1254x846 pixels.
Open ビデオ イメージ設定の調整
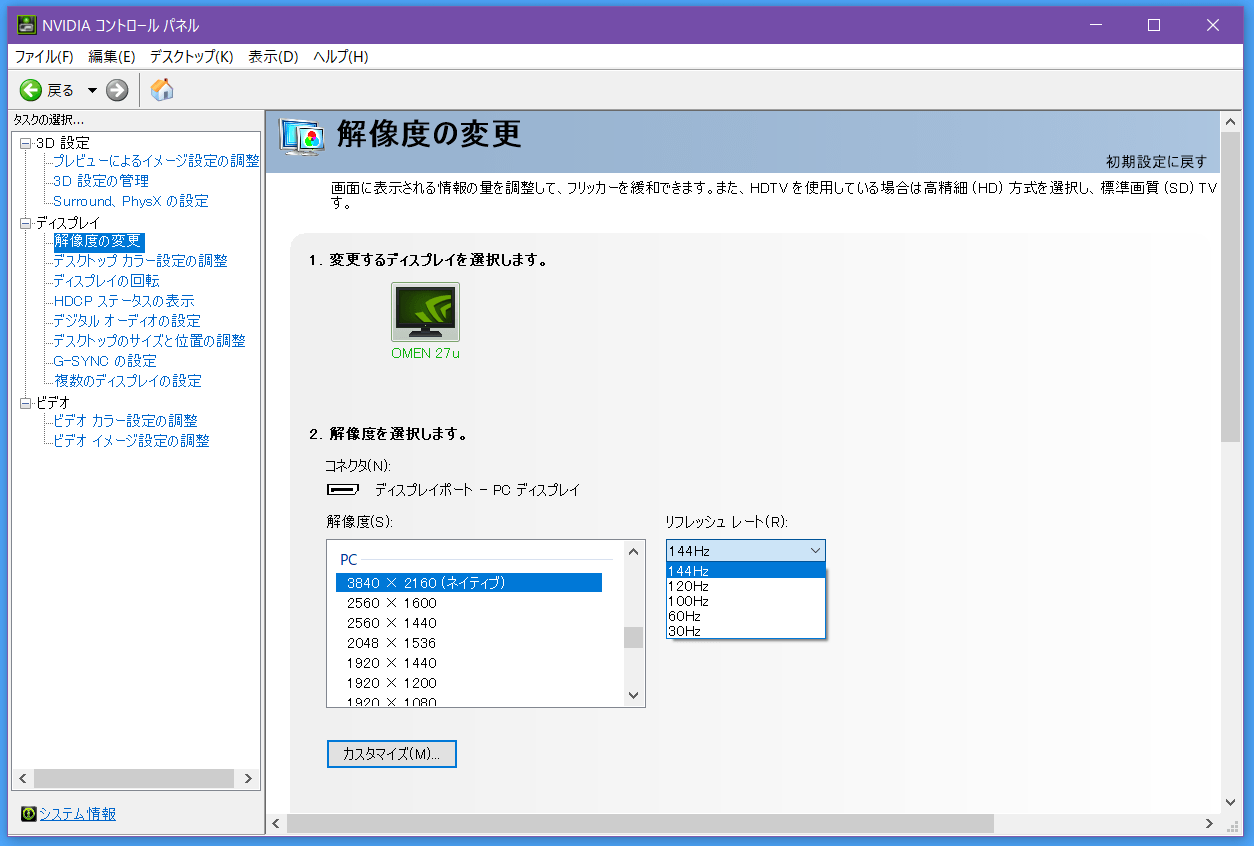tap(132, 441)
